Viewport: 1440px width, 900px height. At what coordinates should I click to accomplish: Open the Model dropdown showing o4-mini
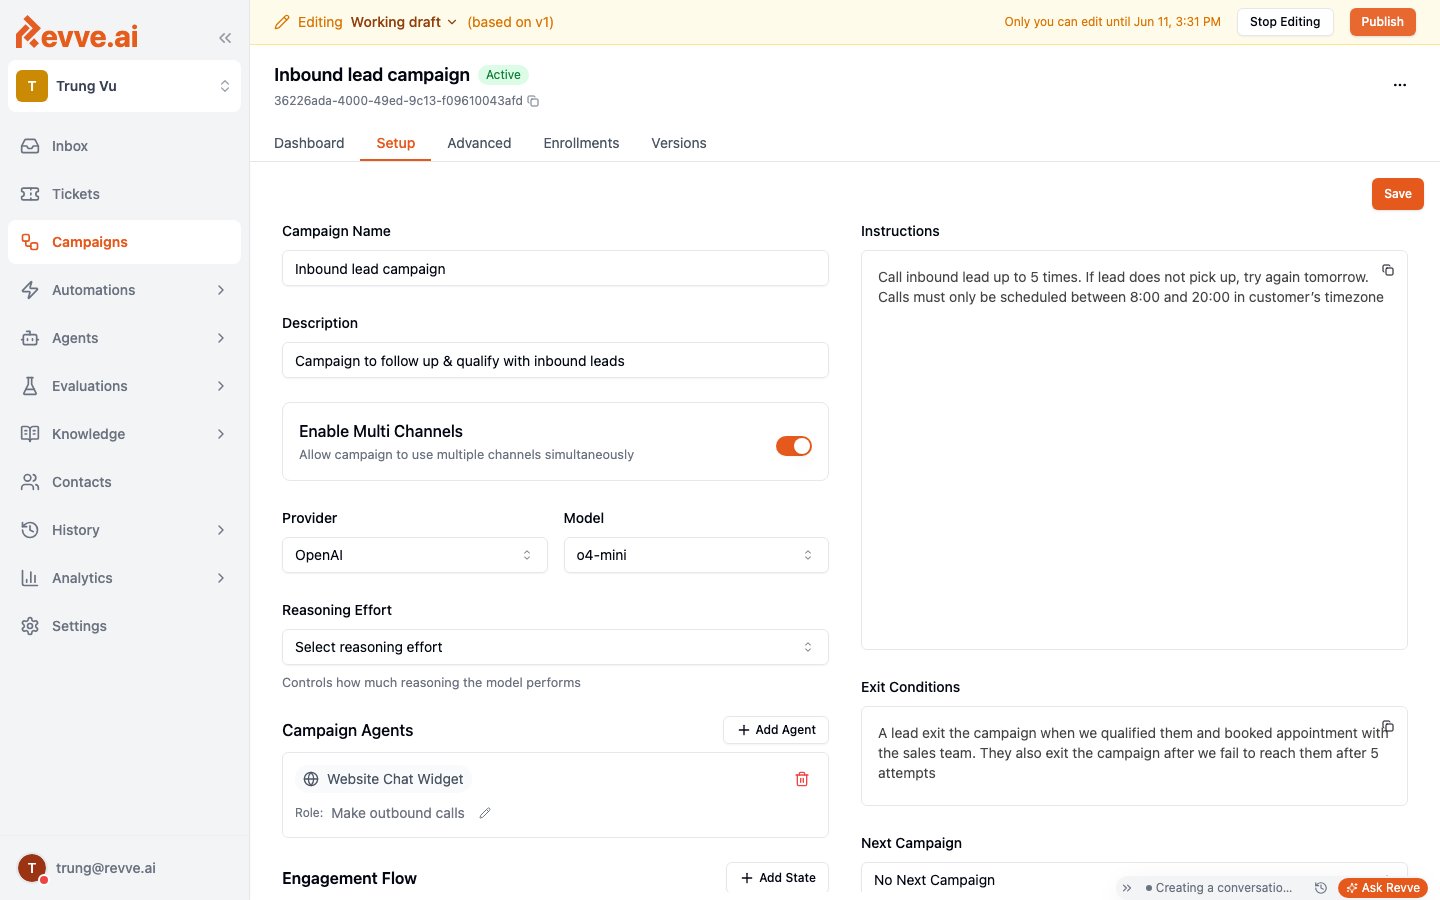(696, 555)
